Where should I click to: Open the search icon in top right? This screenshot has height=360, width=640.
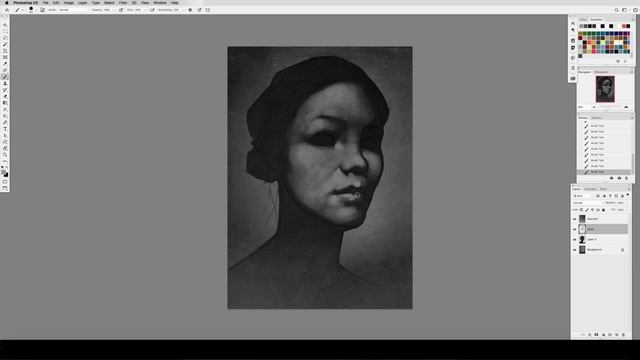pyautogui.click(x=617, y=10)
